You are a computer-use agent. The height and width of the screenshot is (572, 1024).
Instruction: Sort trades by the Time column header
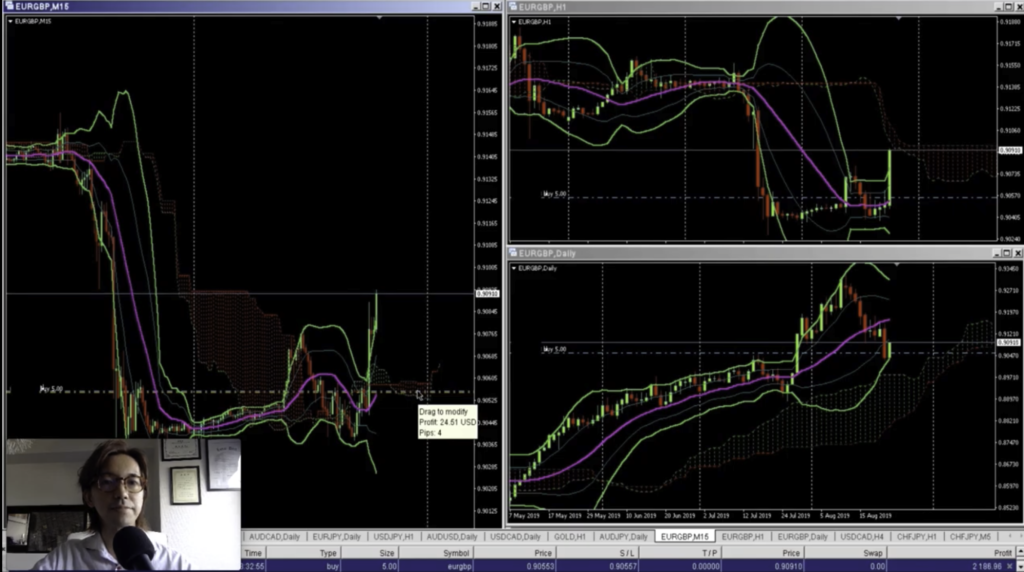click(x=253, y=553)
